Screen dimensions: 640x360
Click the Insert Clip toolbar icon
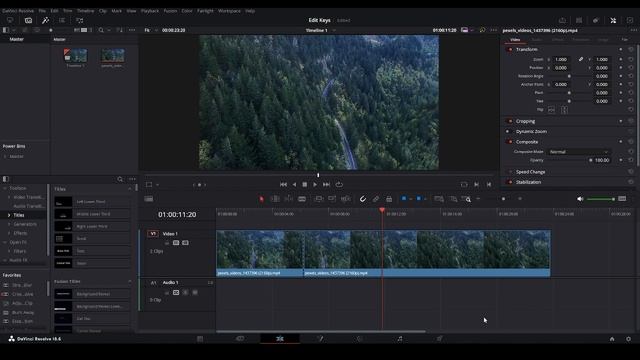click(x=319, y=199)
